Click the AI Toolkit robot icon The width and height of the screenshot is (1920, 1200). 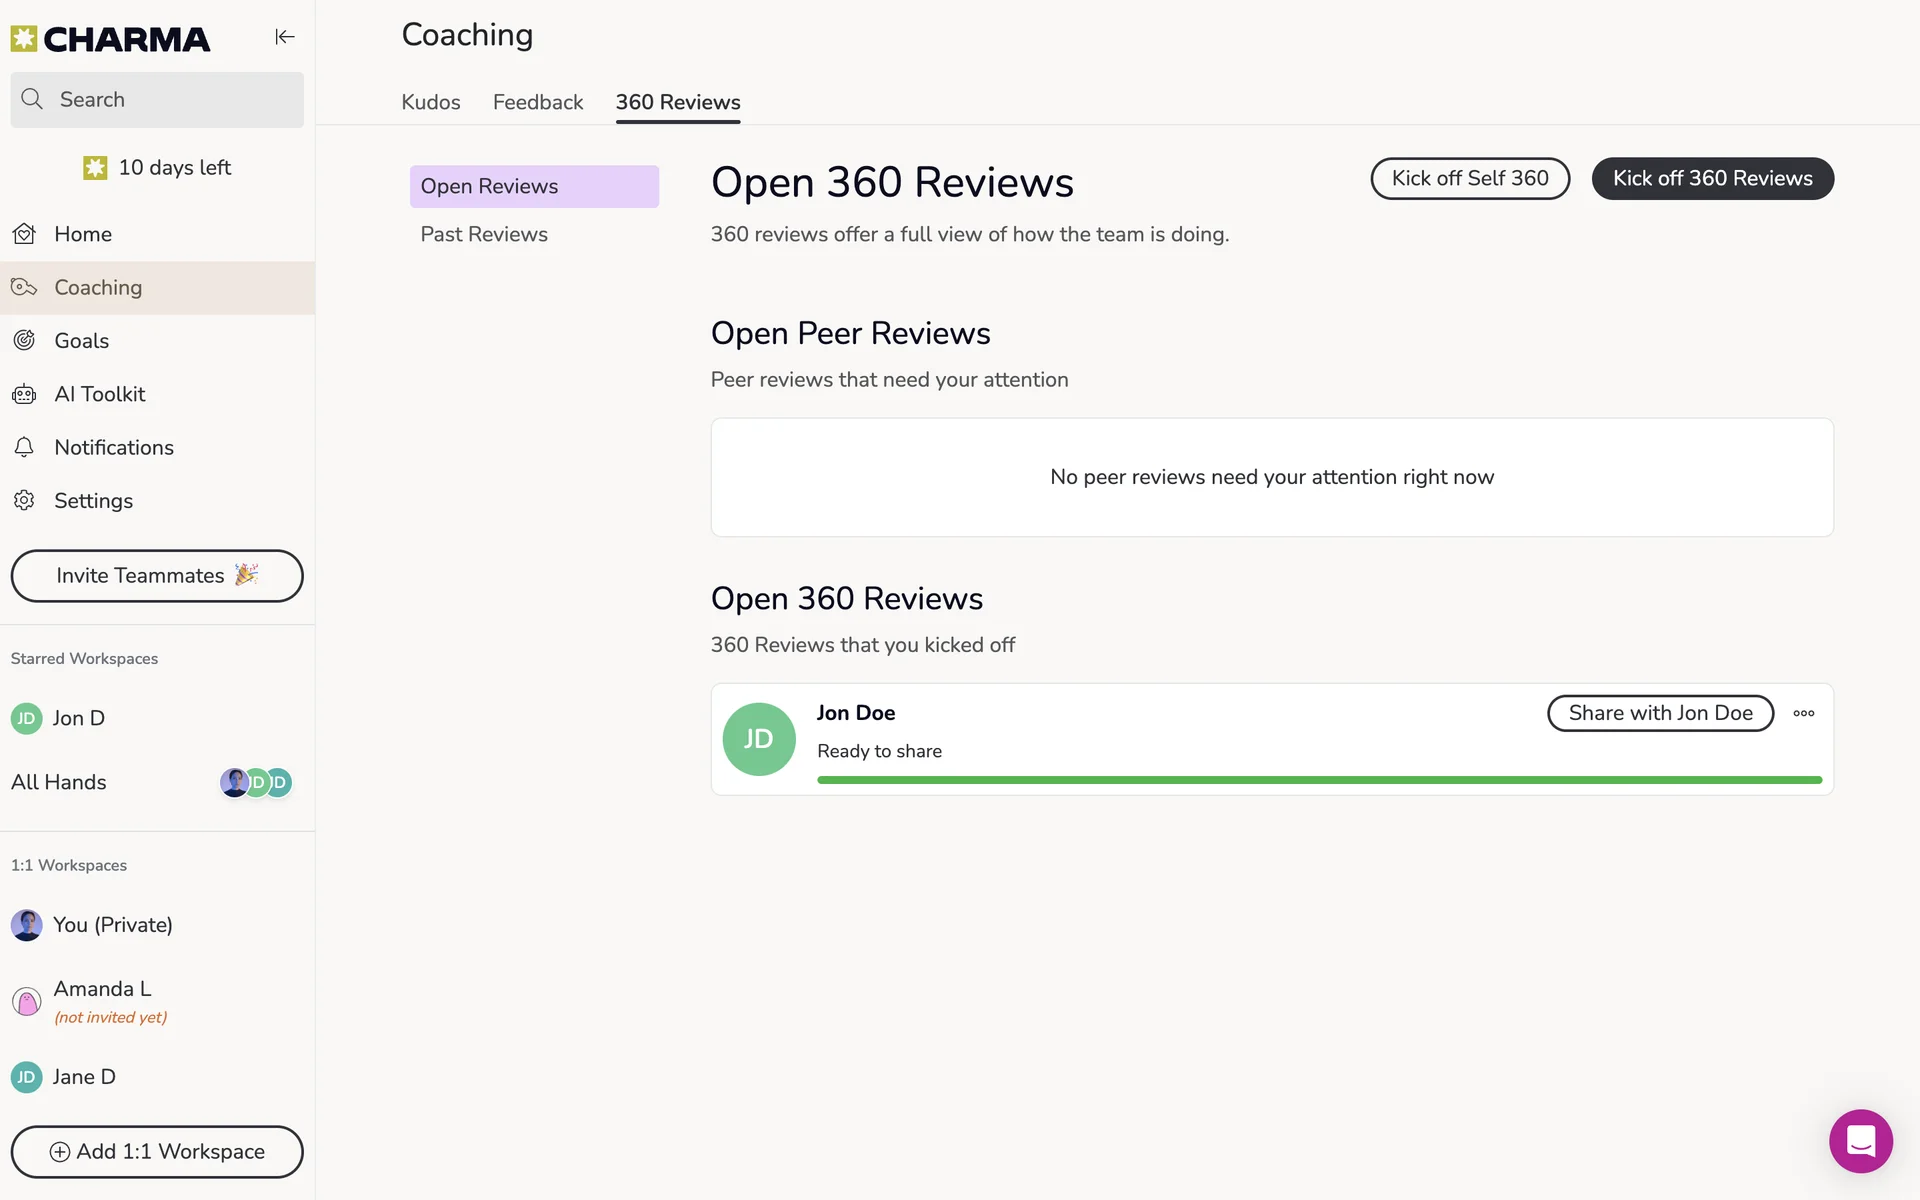pos(25,394)
